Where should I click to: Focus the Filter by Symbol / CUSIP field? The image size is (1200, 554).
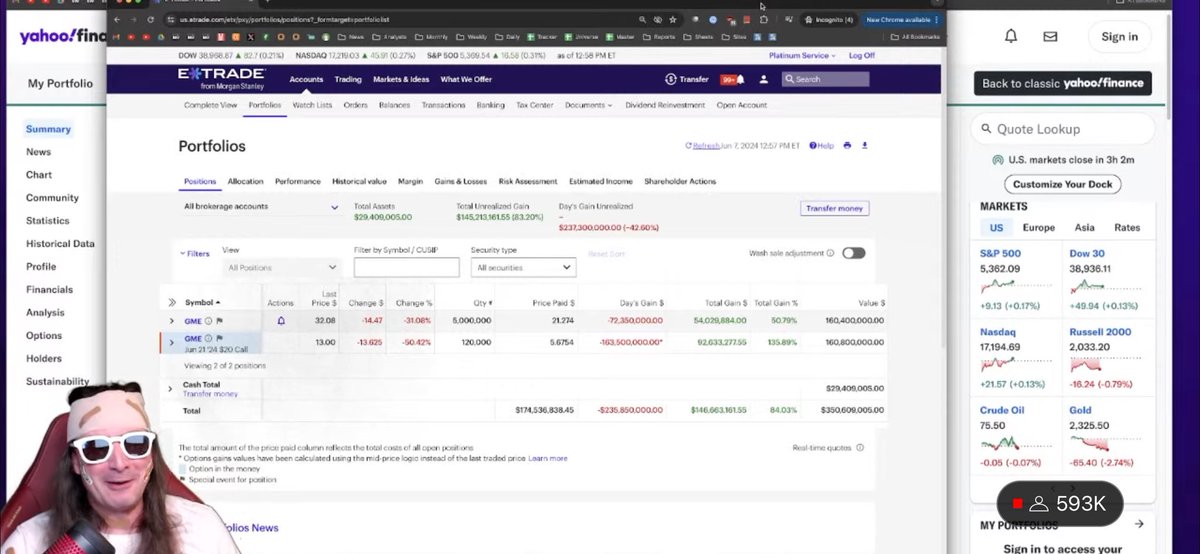[x=407, y=267]
